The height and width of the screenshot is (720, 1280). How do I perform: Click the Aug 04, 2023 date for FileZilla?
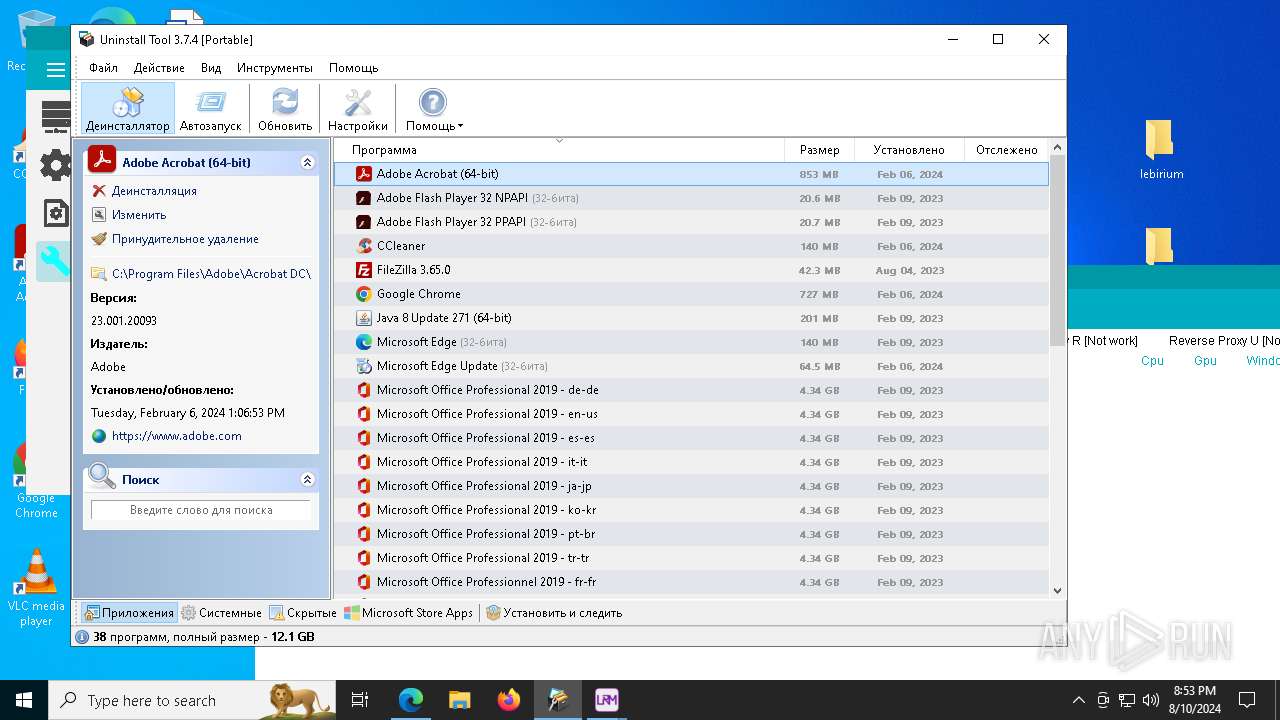(x=909, y=270)
